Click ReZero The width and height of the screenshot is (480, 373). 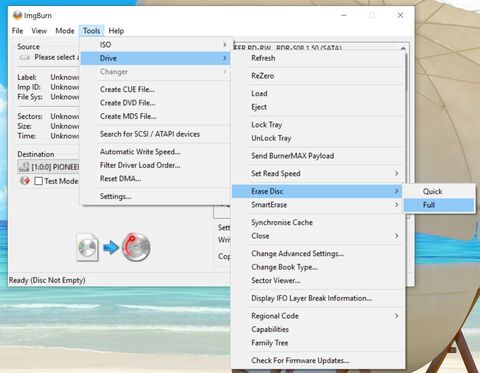[x=318, y=76]
